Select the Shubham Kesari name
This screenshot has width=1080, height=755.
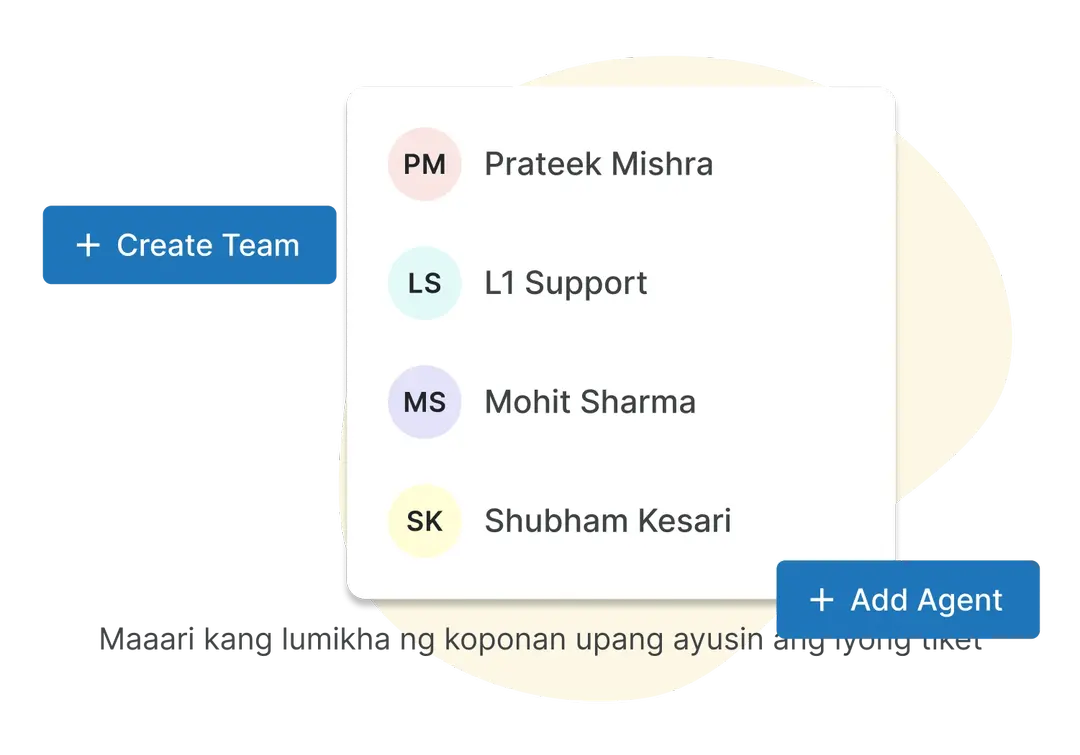click(607, 521)
